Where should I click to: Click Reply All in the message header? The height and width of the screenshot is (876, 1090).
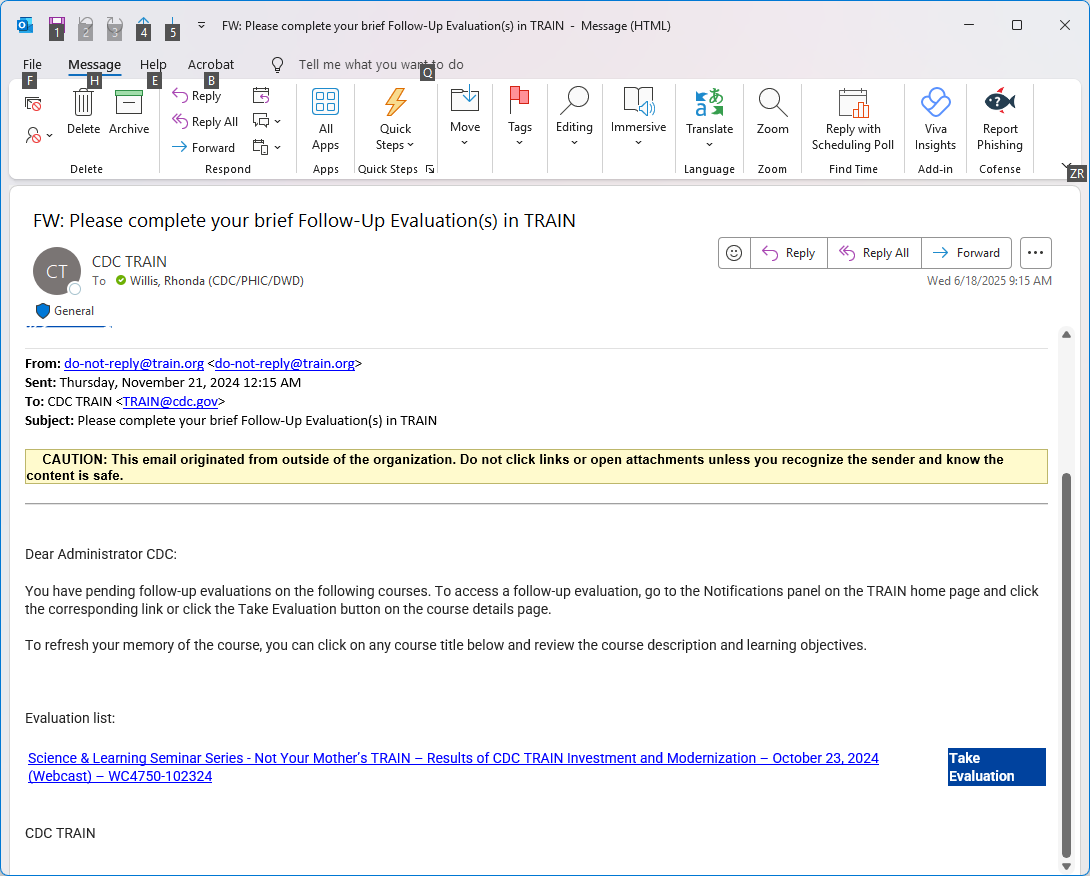(x=874, y=253)
